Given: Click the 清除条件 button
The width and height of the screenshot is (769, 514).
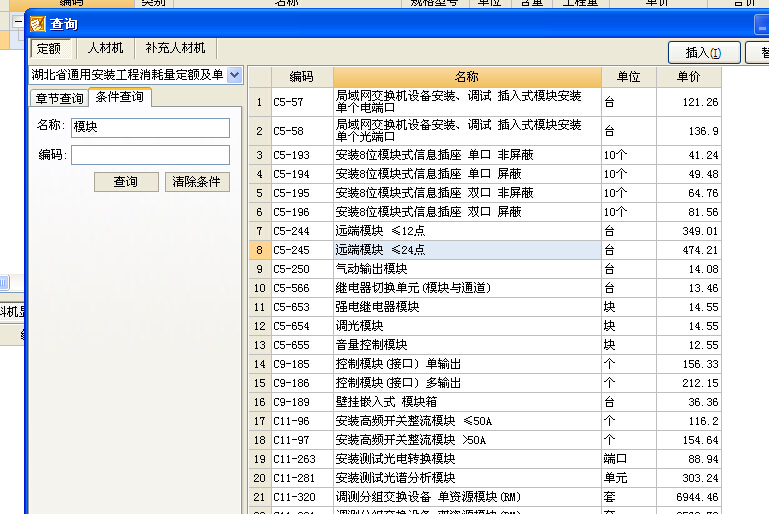Looking at the screenshot, I should (x=197, y=182).
